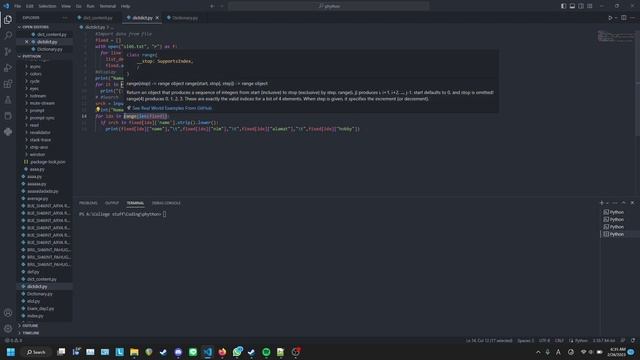The width and height of the screenshot is (640, 360).
Task: Click the errors and warnings status item
Action: coord(13,340)
